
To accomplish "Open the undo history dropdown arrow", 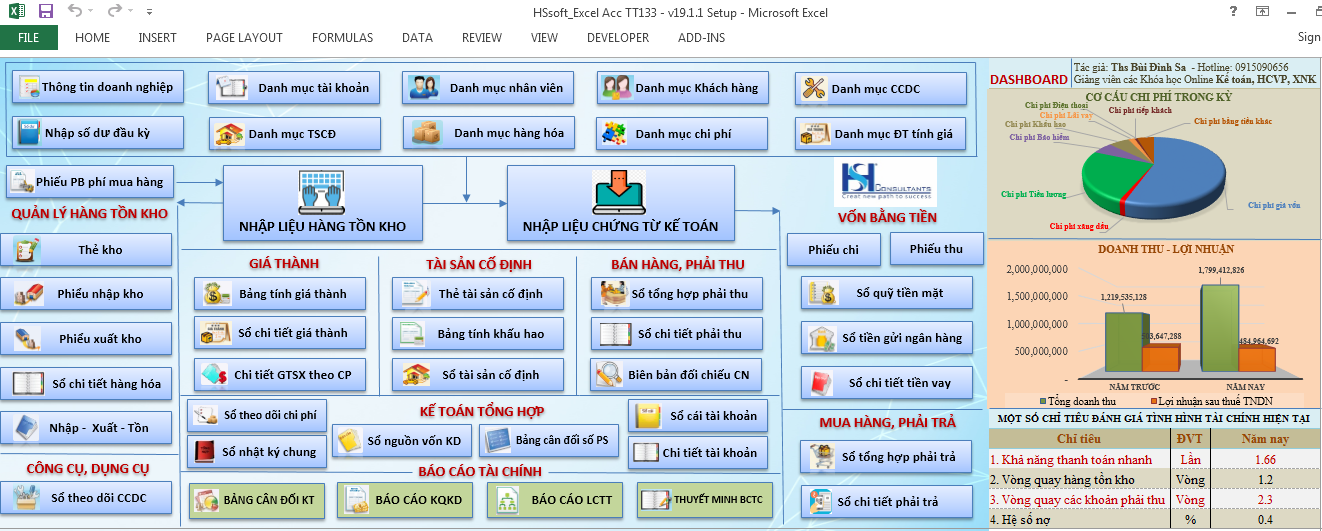I will (92, 13).
